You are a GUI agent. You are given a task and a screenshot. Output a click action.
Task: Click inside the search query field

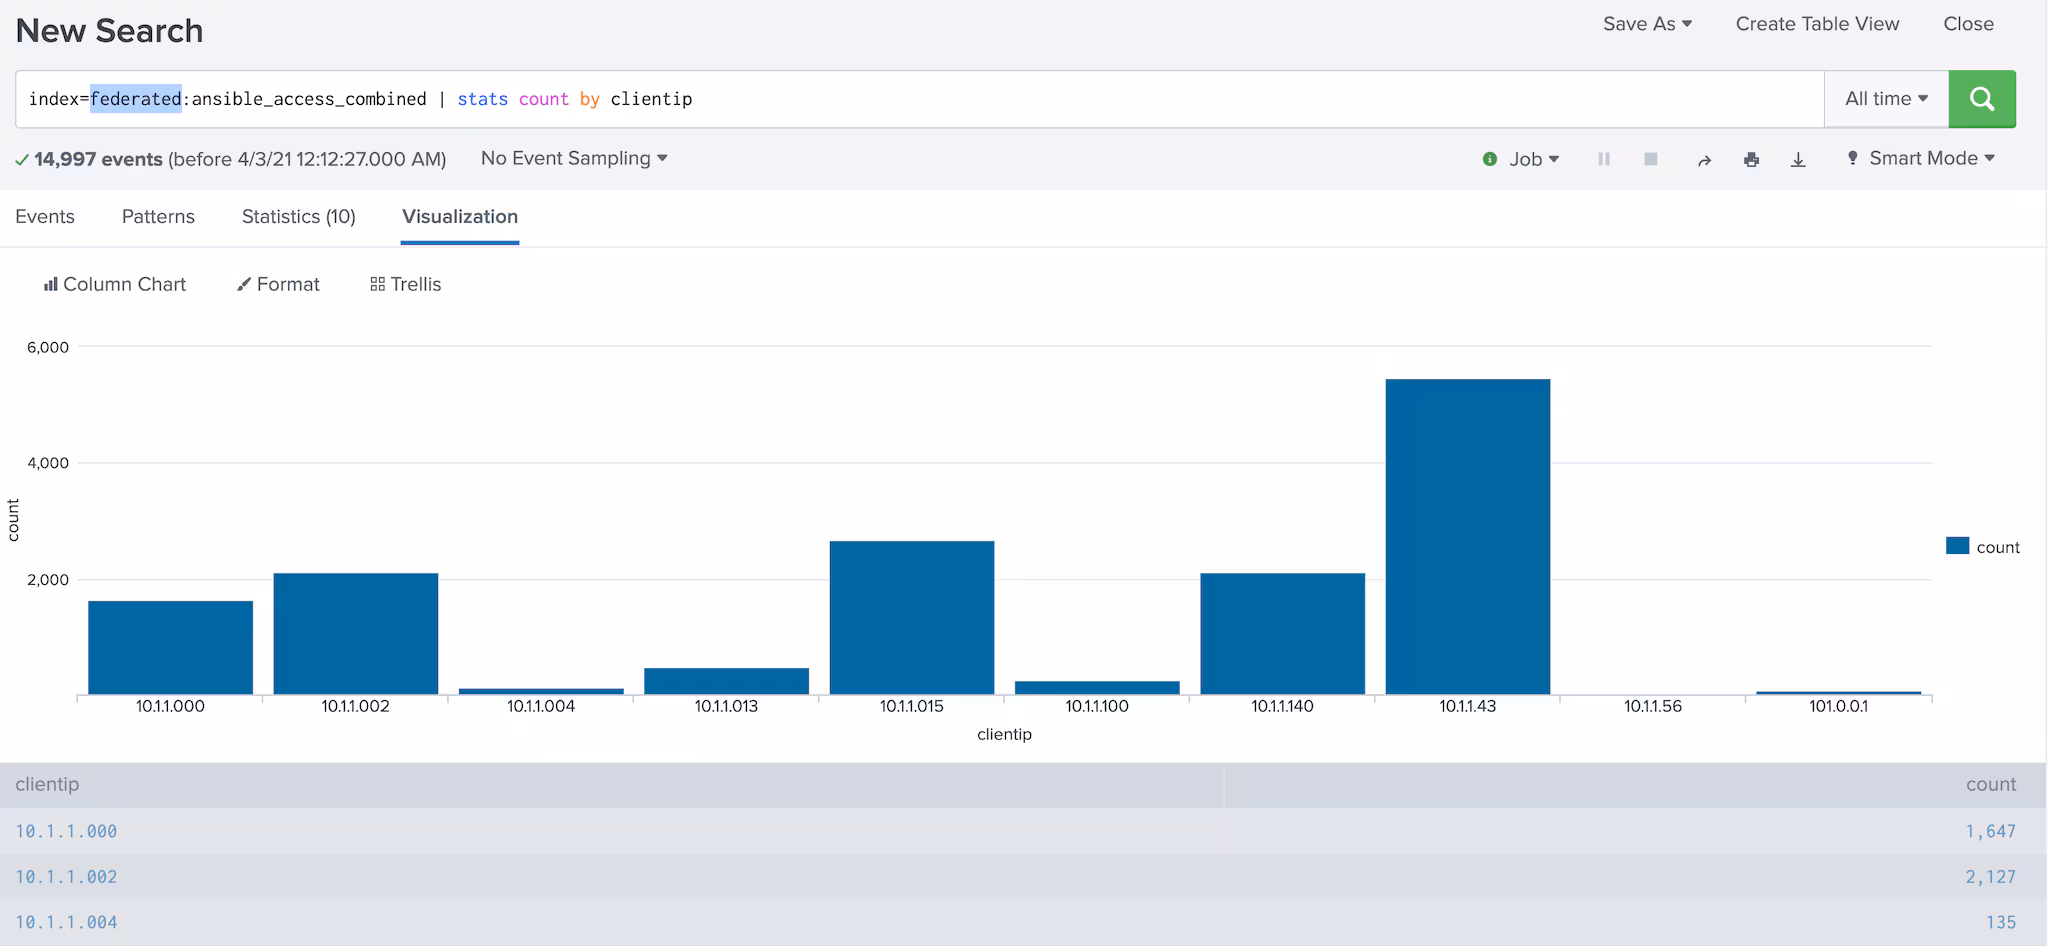tap(1200, 99)
